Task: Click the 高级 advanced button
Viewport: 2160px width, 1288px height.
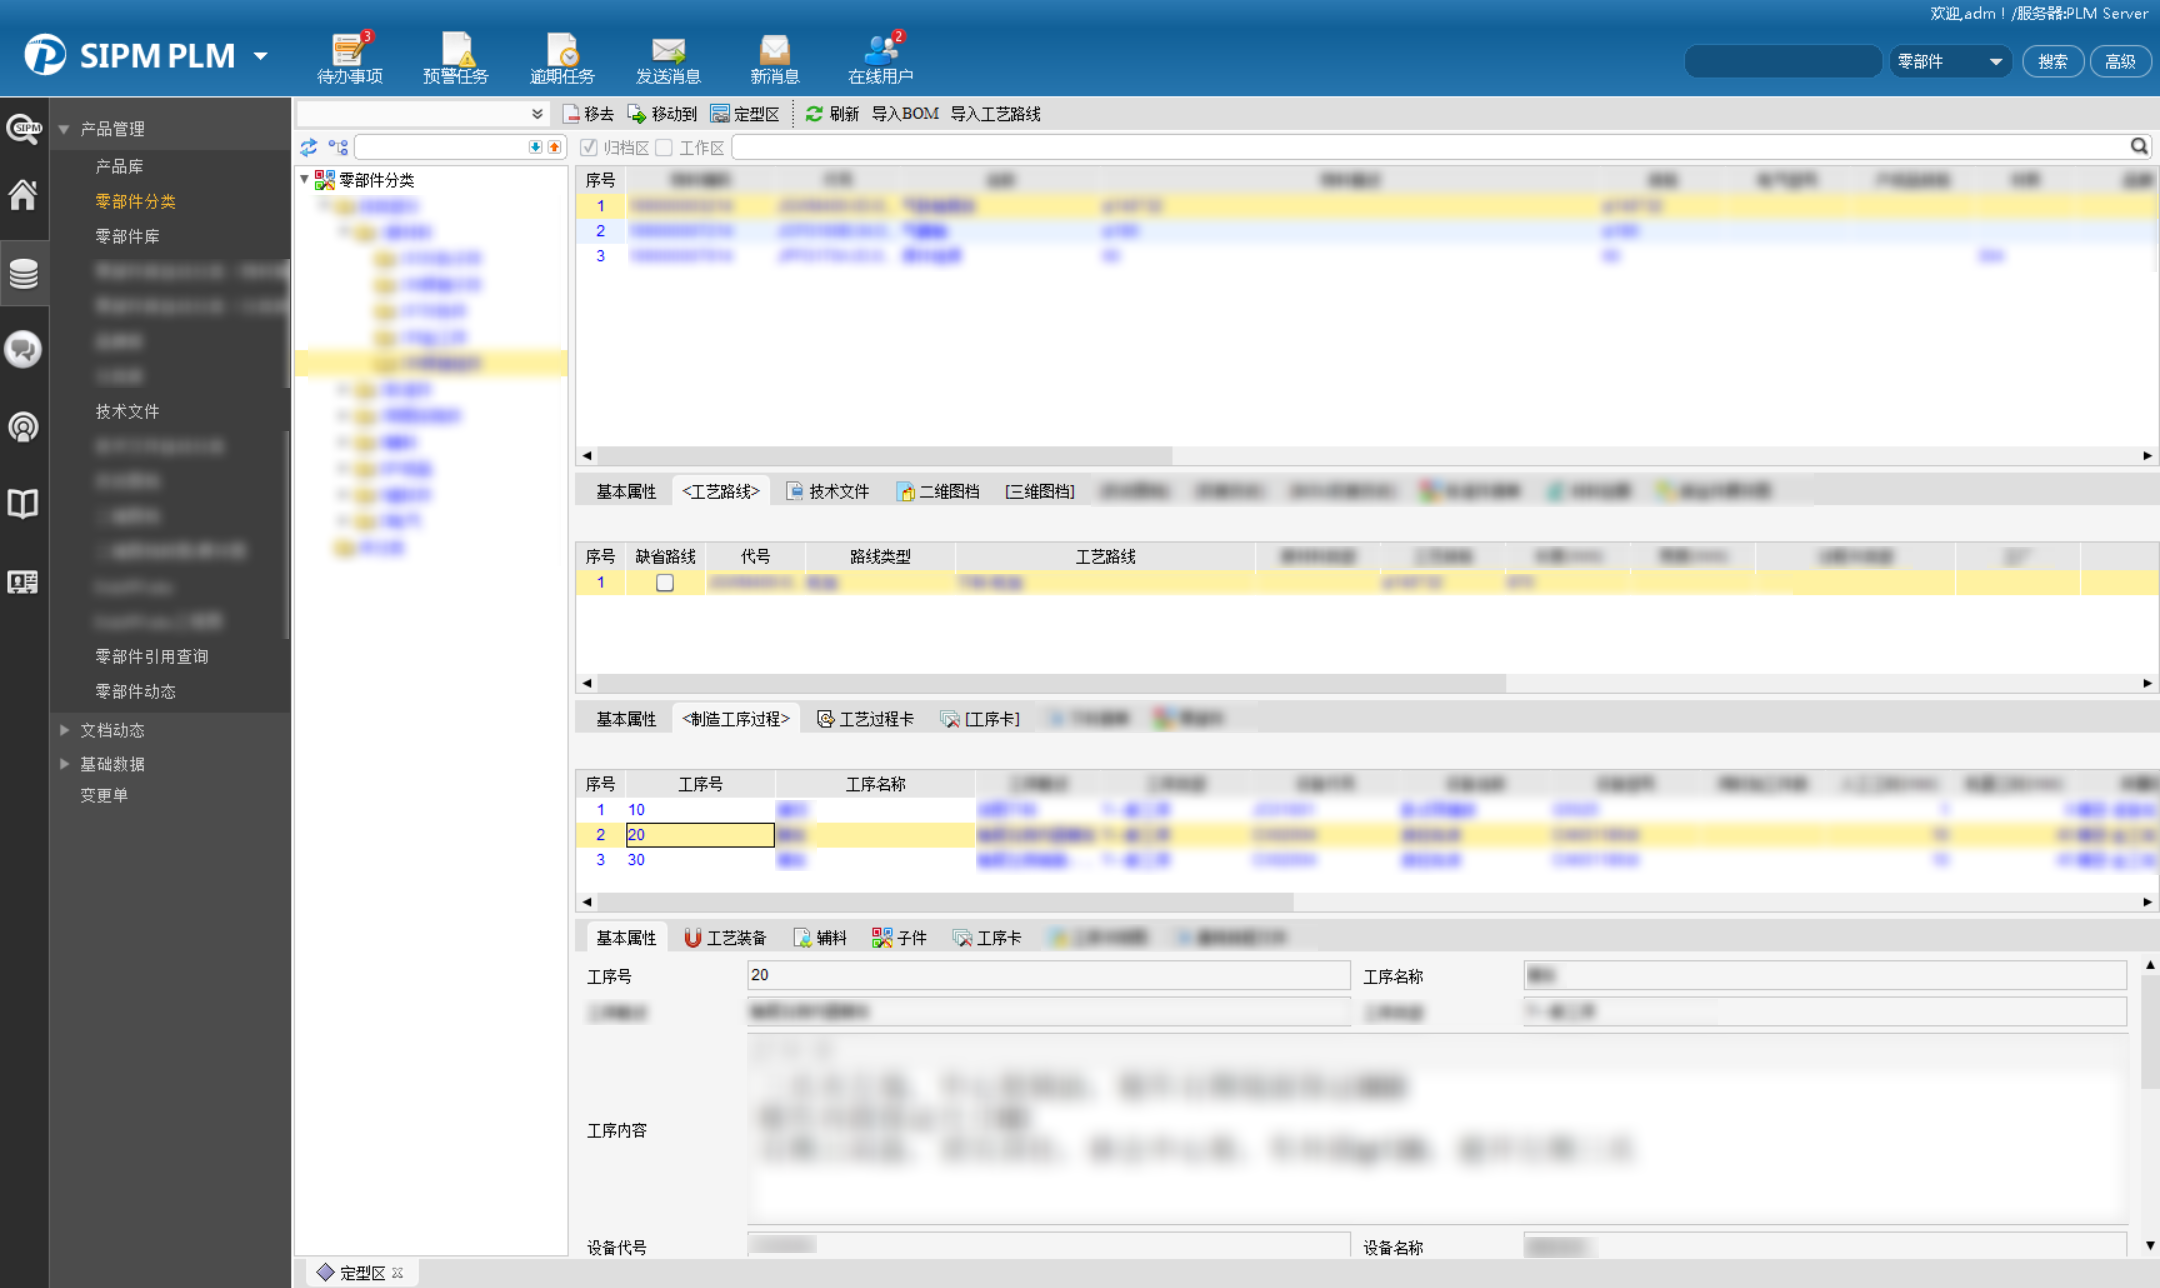Action: tap(2119, 62)
